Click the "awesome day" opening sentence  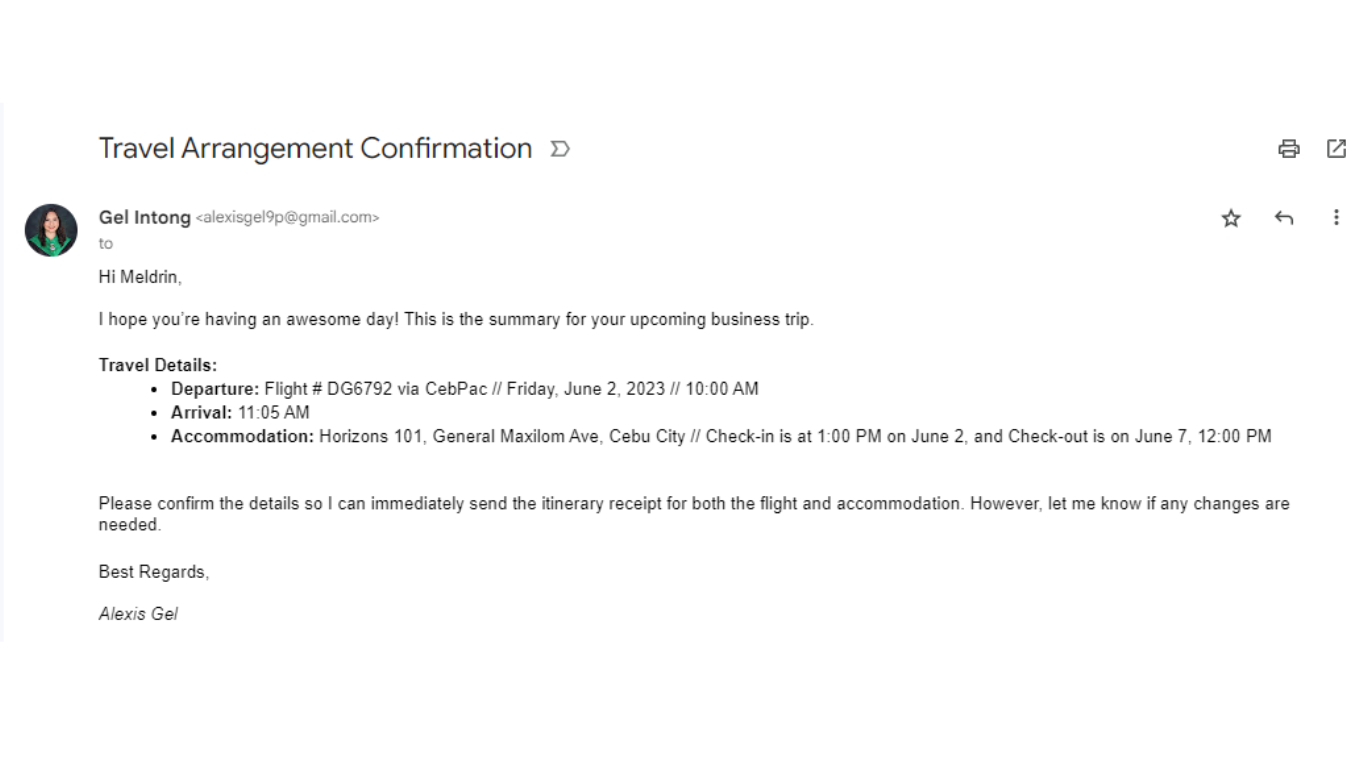(x=455, y=320)
